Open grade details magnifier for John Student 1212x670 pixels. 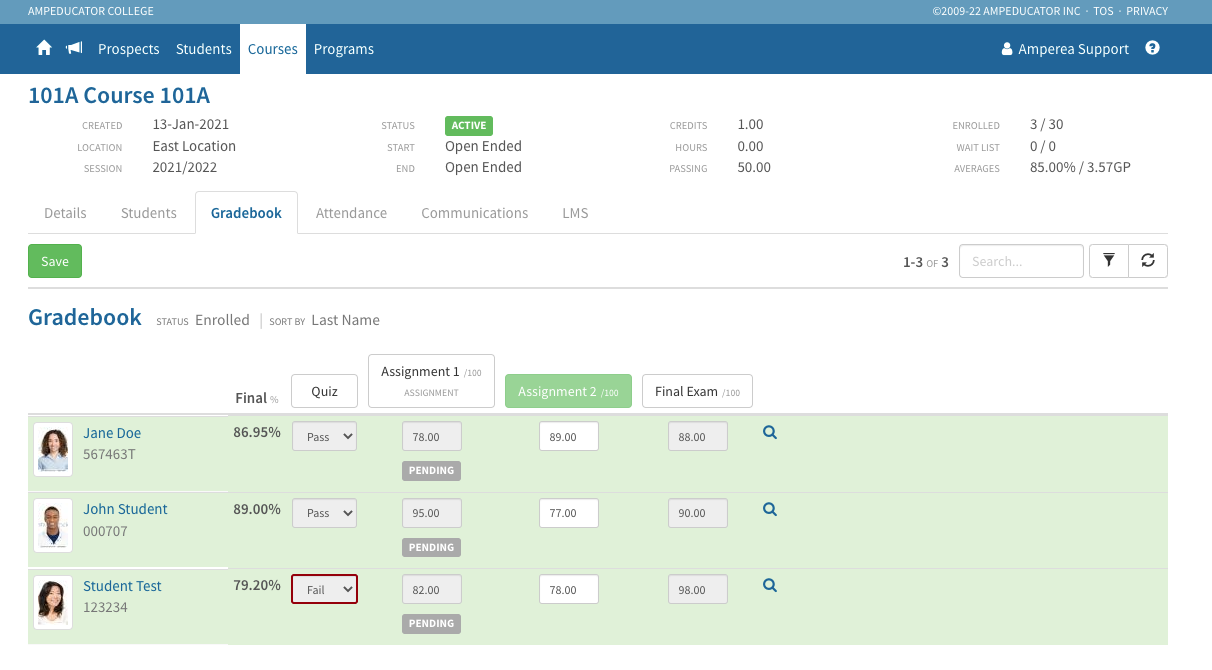point(769,509)
